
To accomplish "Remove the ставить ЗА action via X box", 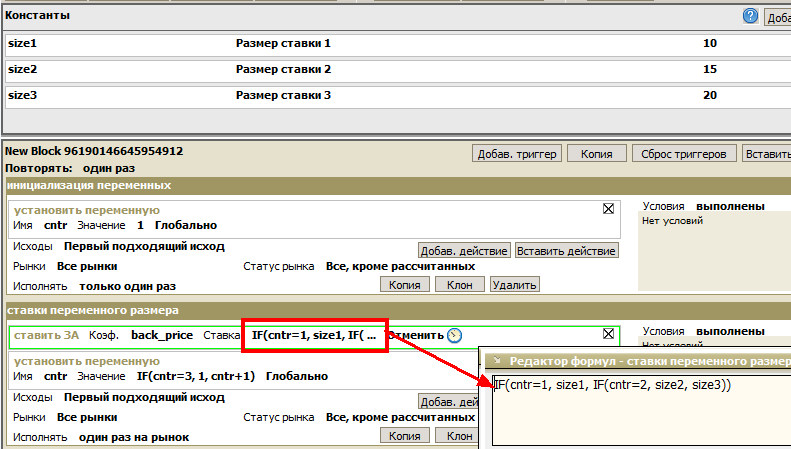I will [x=608, y=333].
